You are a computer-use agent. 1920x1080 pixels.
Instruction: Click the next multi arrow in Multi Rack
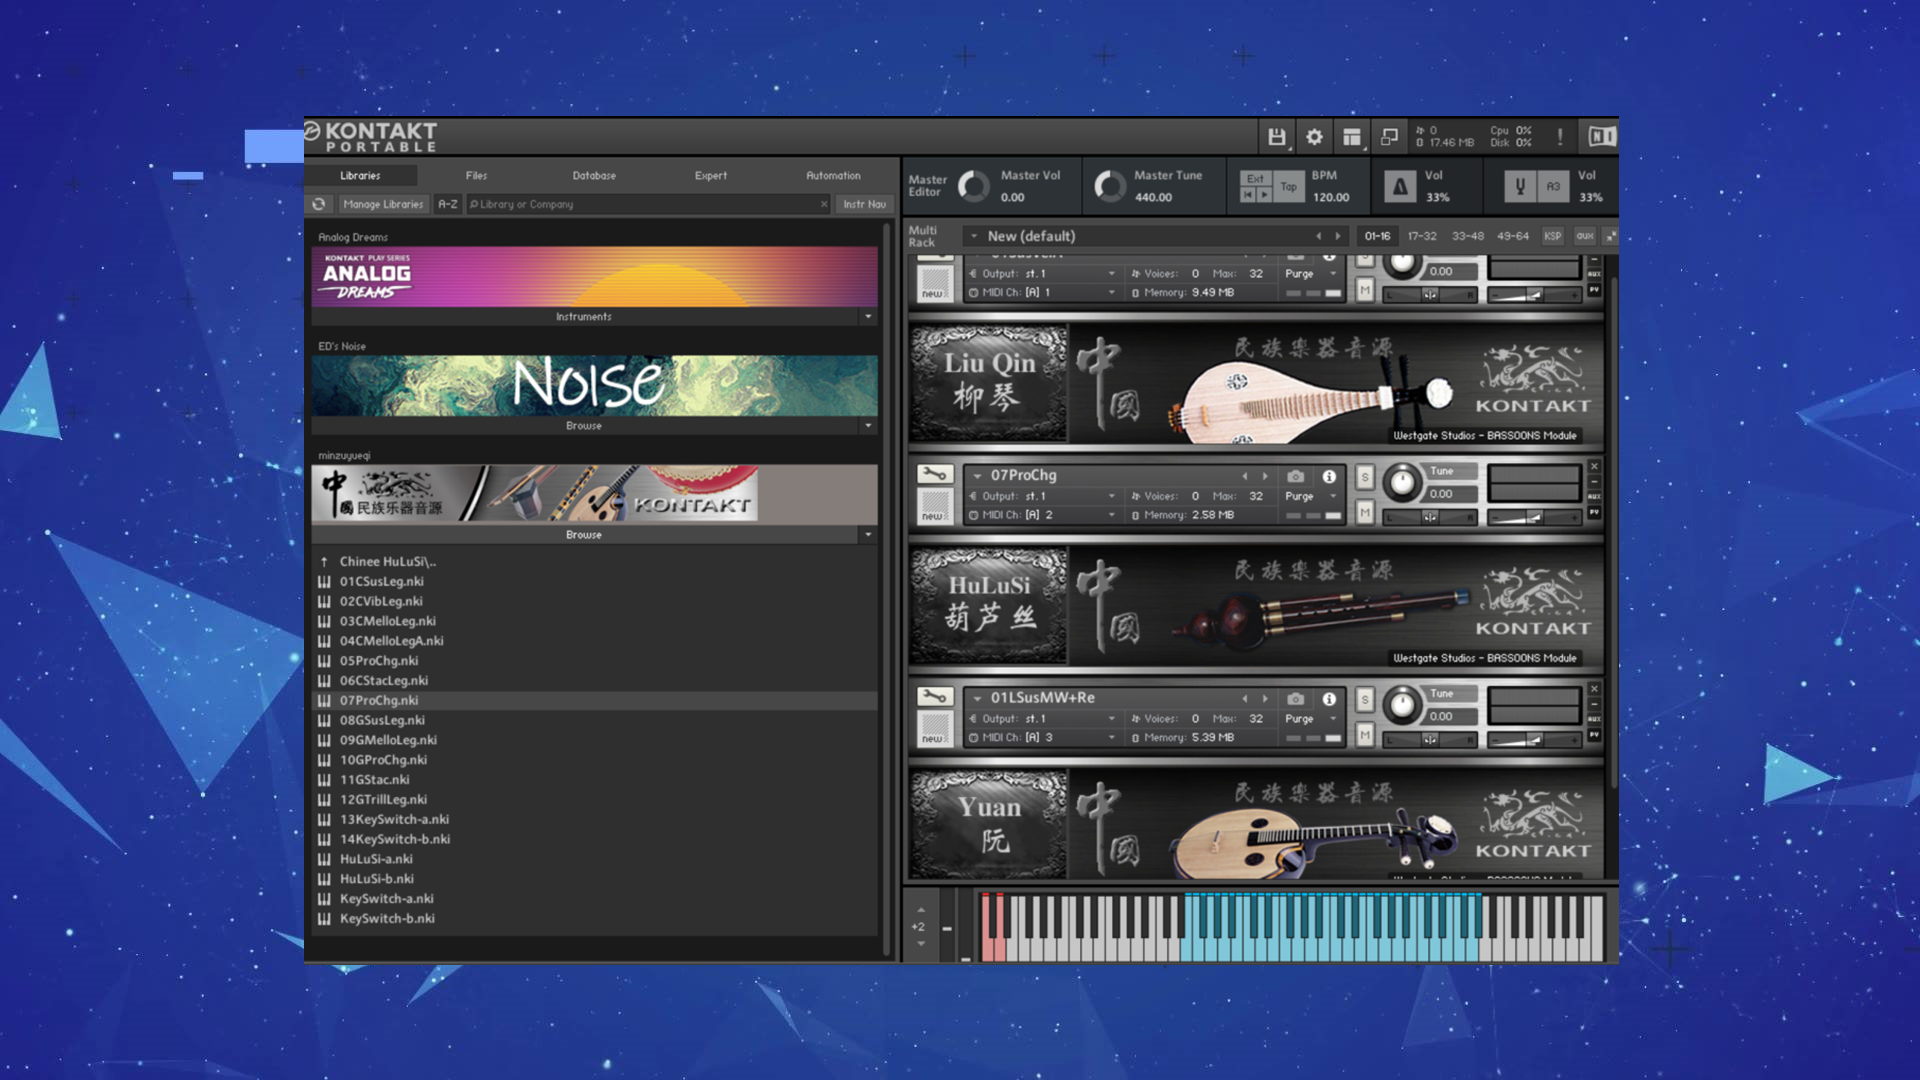tap(1338, 236)
